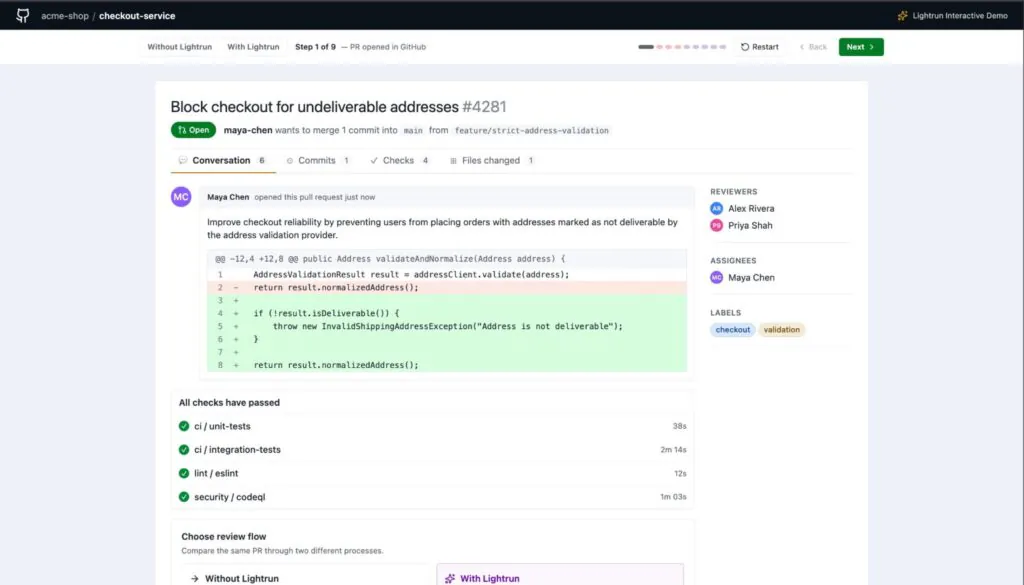Select Without Lightrun in the top bar
The width and height of the screenshot is (1024, 585).
coord(180,47)
